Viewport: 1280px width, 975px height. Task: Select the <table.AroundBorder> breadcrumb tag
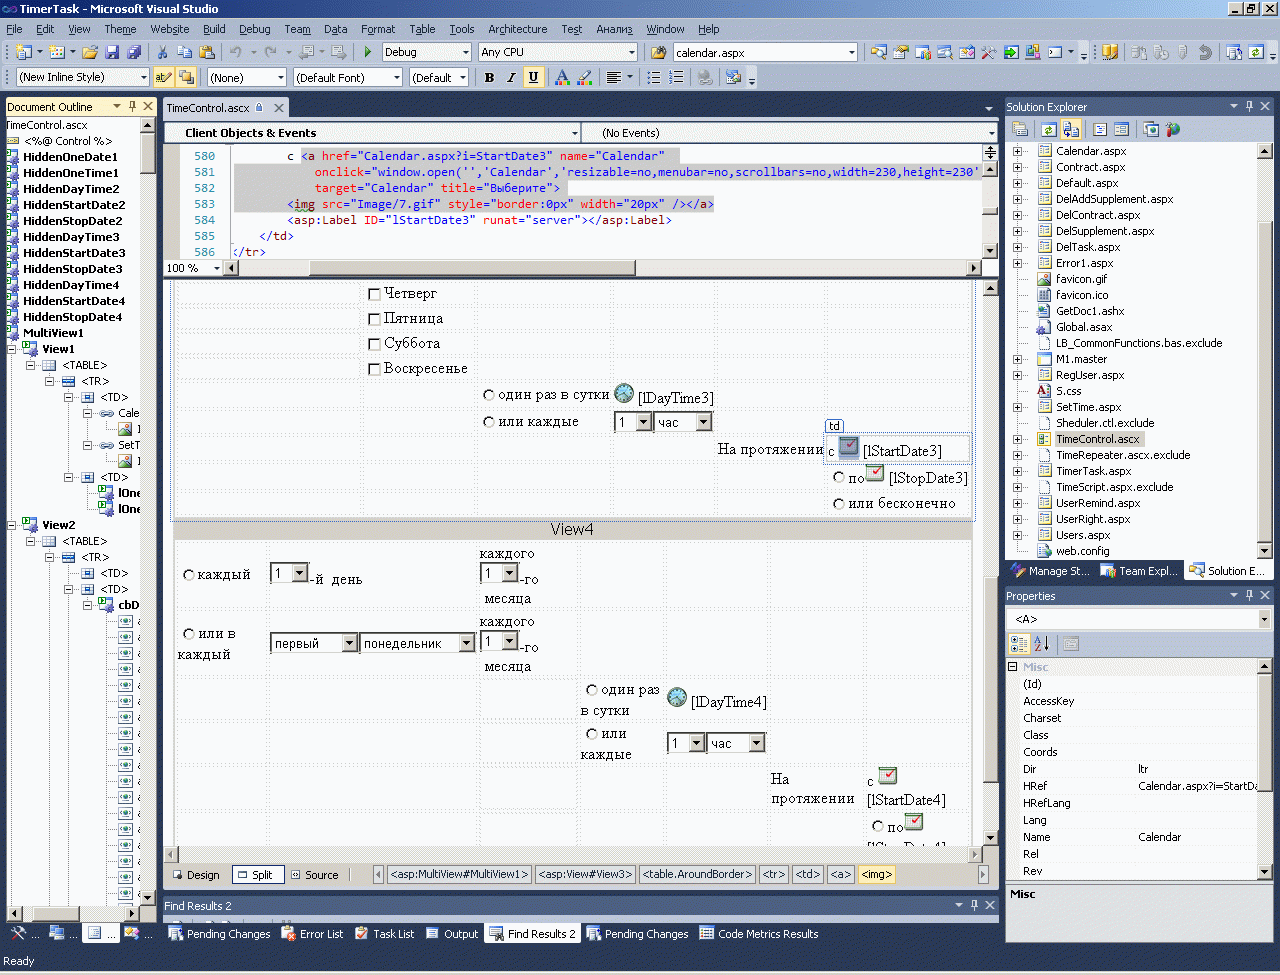tap(698, 874)
